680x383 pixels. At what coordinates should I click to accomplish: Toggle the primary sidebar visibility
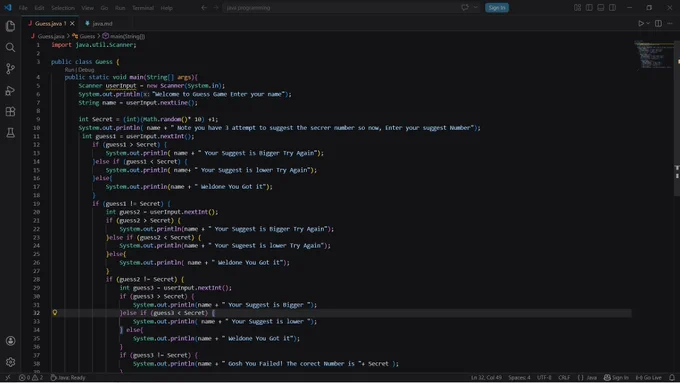pos(589,7)
